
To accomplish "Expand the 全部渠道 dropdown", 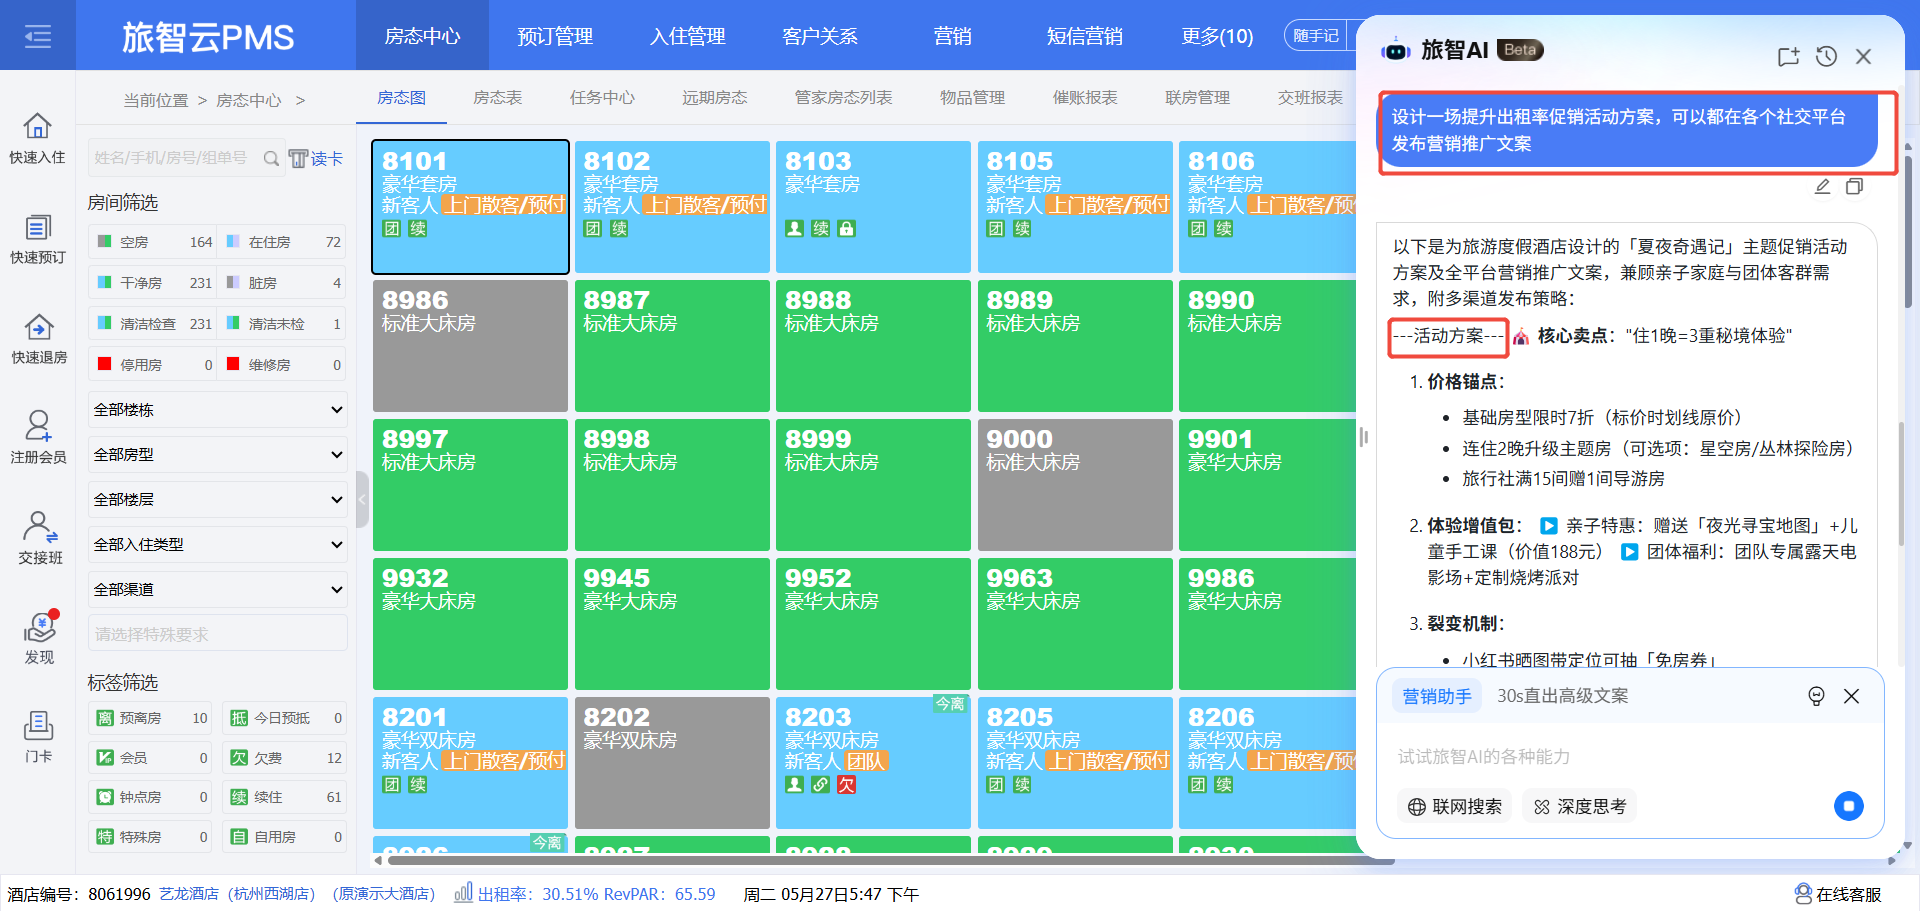I will tap(218, 590).
